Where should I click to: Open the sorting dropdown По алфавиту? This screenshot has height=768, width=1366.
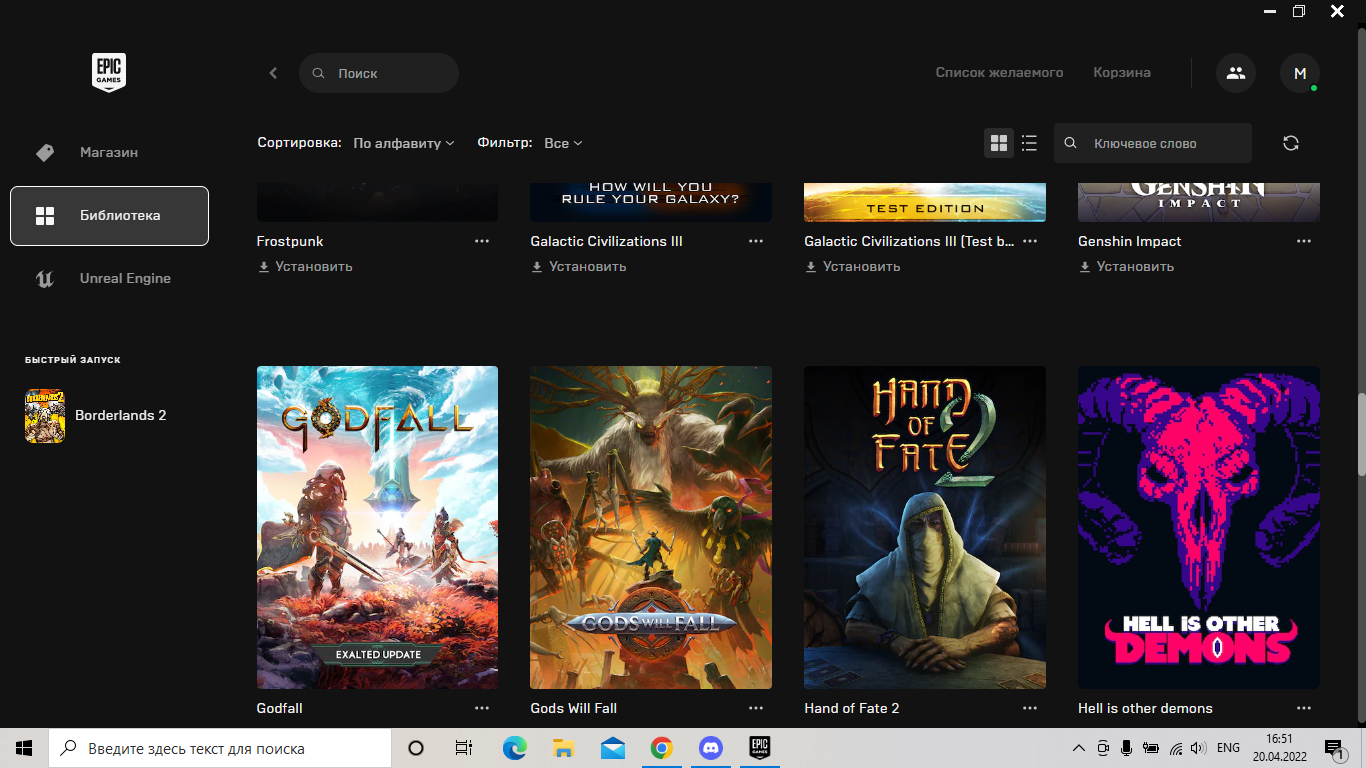tap(404, 143)
